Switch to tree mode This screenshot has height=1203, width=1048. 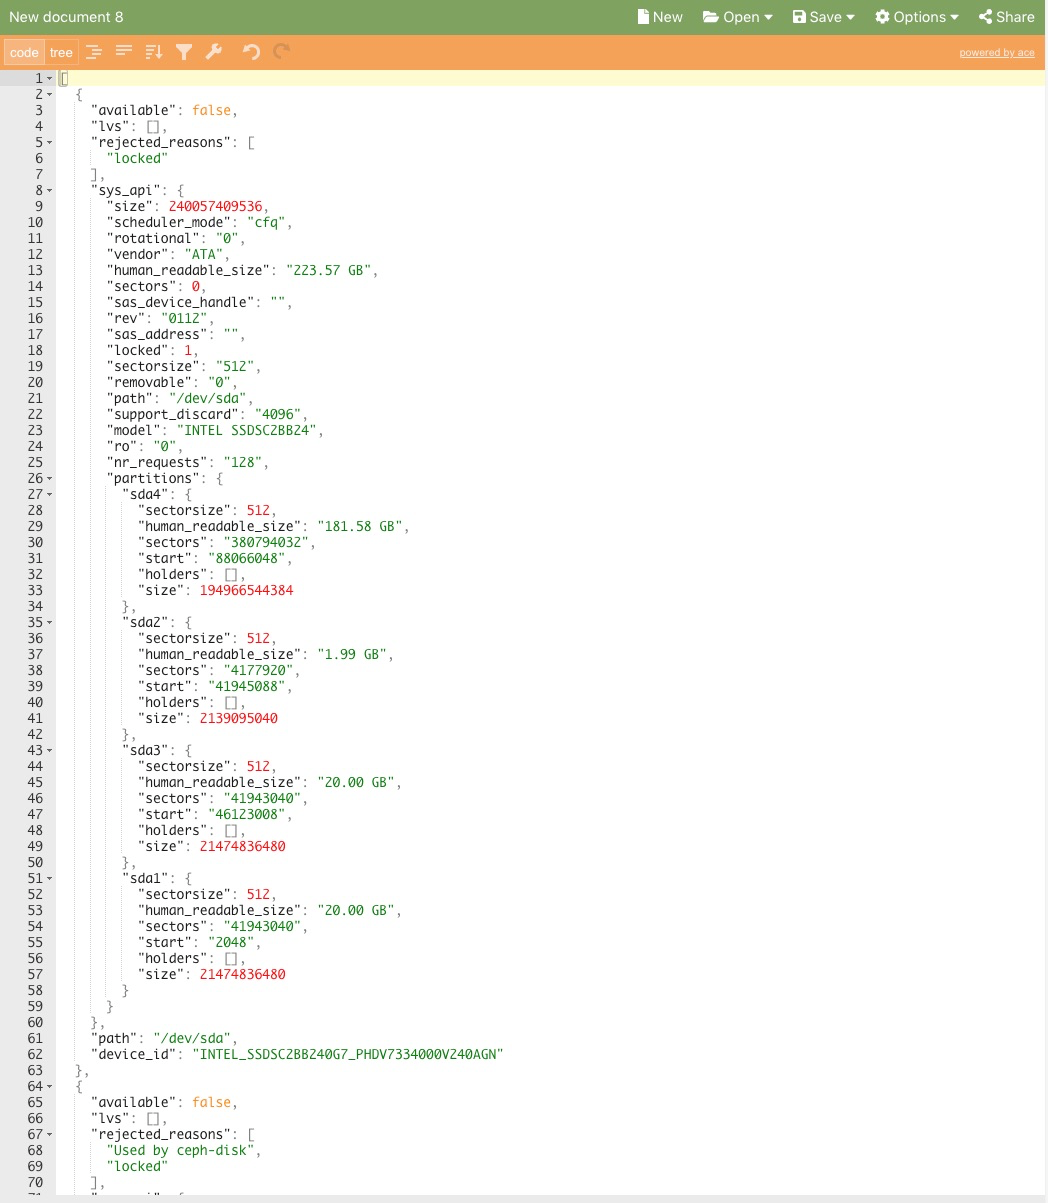(x=61, y=53)
